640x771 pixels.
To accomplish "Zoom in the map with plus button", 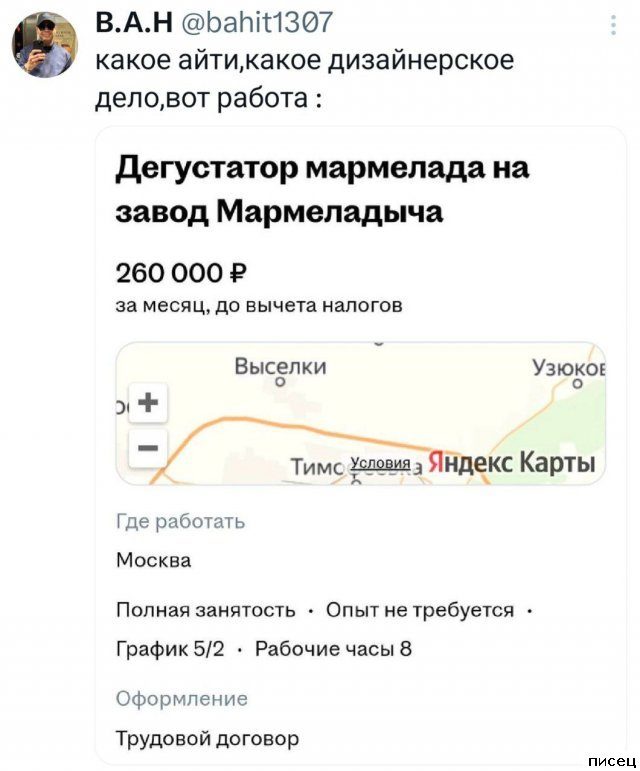I will click(149, 402).
